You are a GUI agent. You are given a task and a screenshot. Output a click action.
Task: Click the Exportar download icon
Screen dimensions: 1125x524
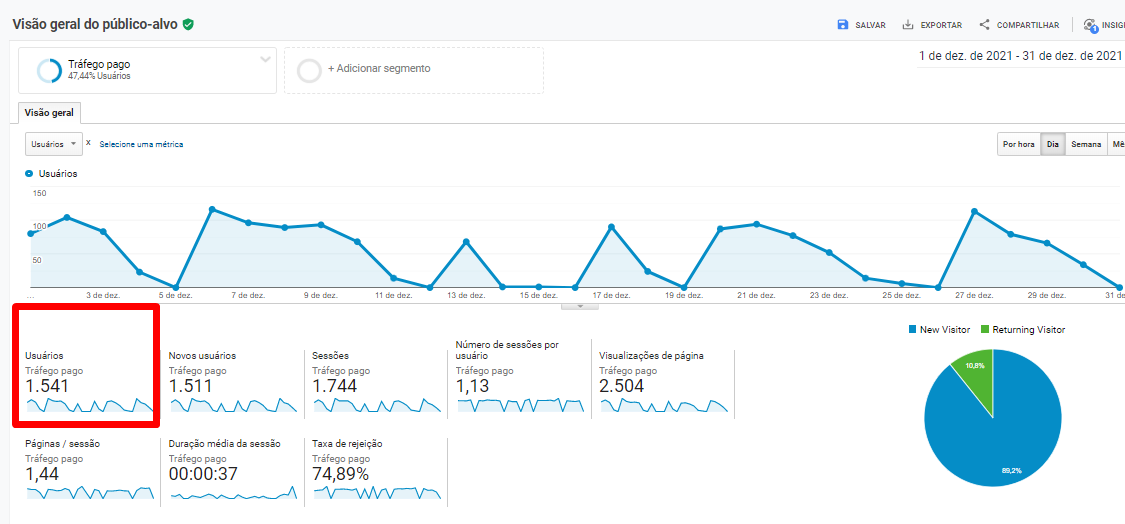[908, 25]
